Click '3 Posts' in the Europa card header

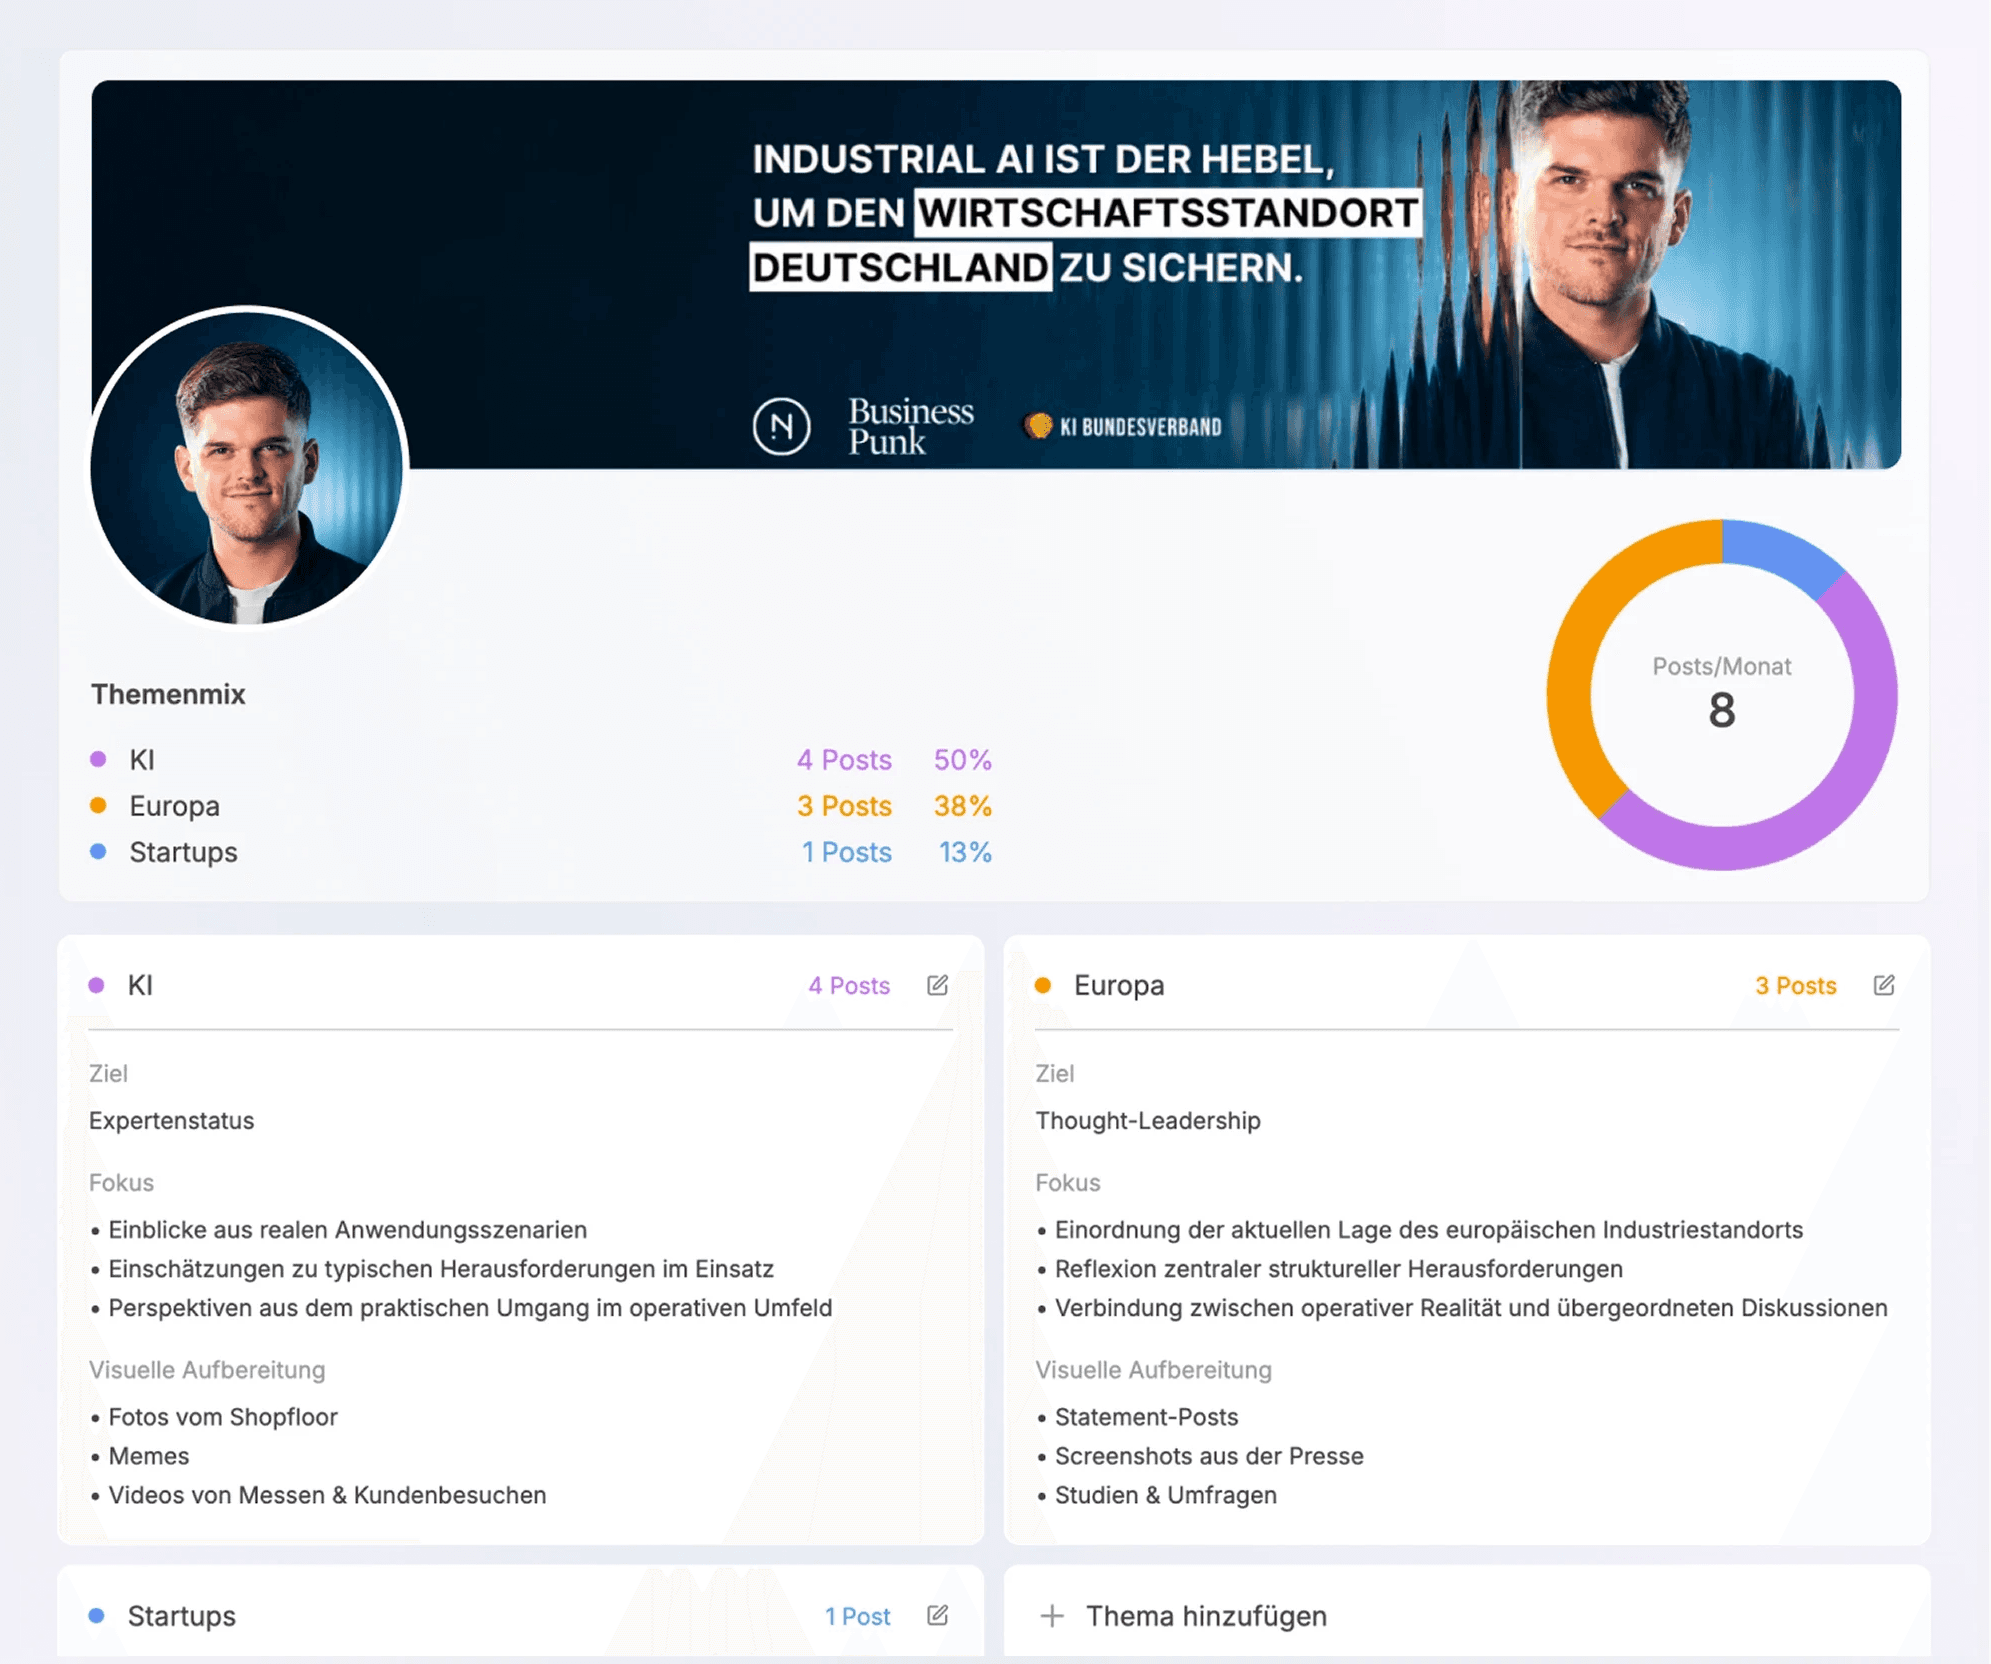[x=1795, y=985]
